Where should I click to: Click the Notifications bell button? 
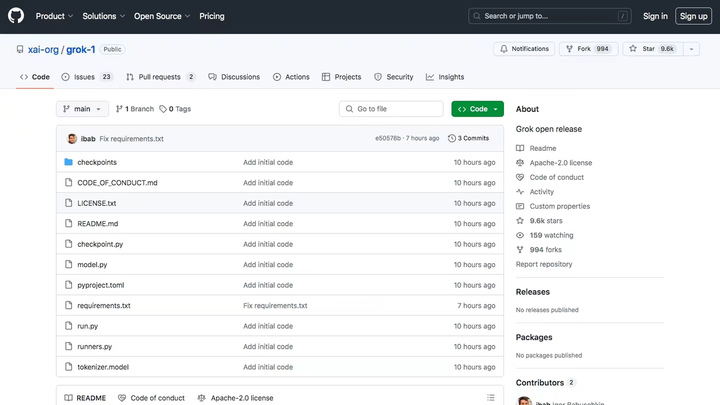point(524,49)
